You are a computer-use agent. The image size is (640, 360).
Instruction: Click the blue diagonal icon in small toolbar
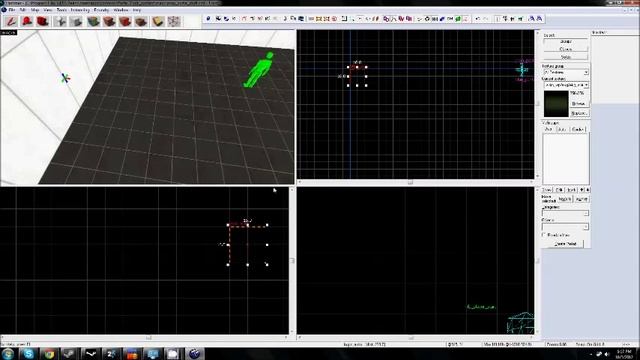pos(442,19)
